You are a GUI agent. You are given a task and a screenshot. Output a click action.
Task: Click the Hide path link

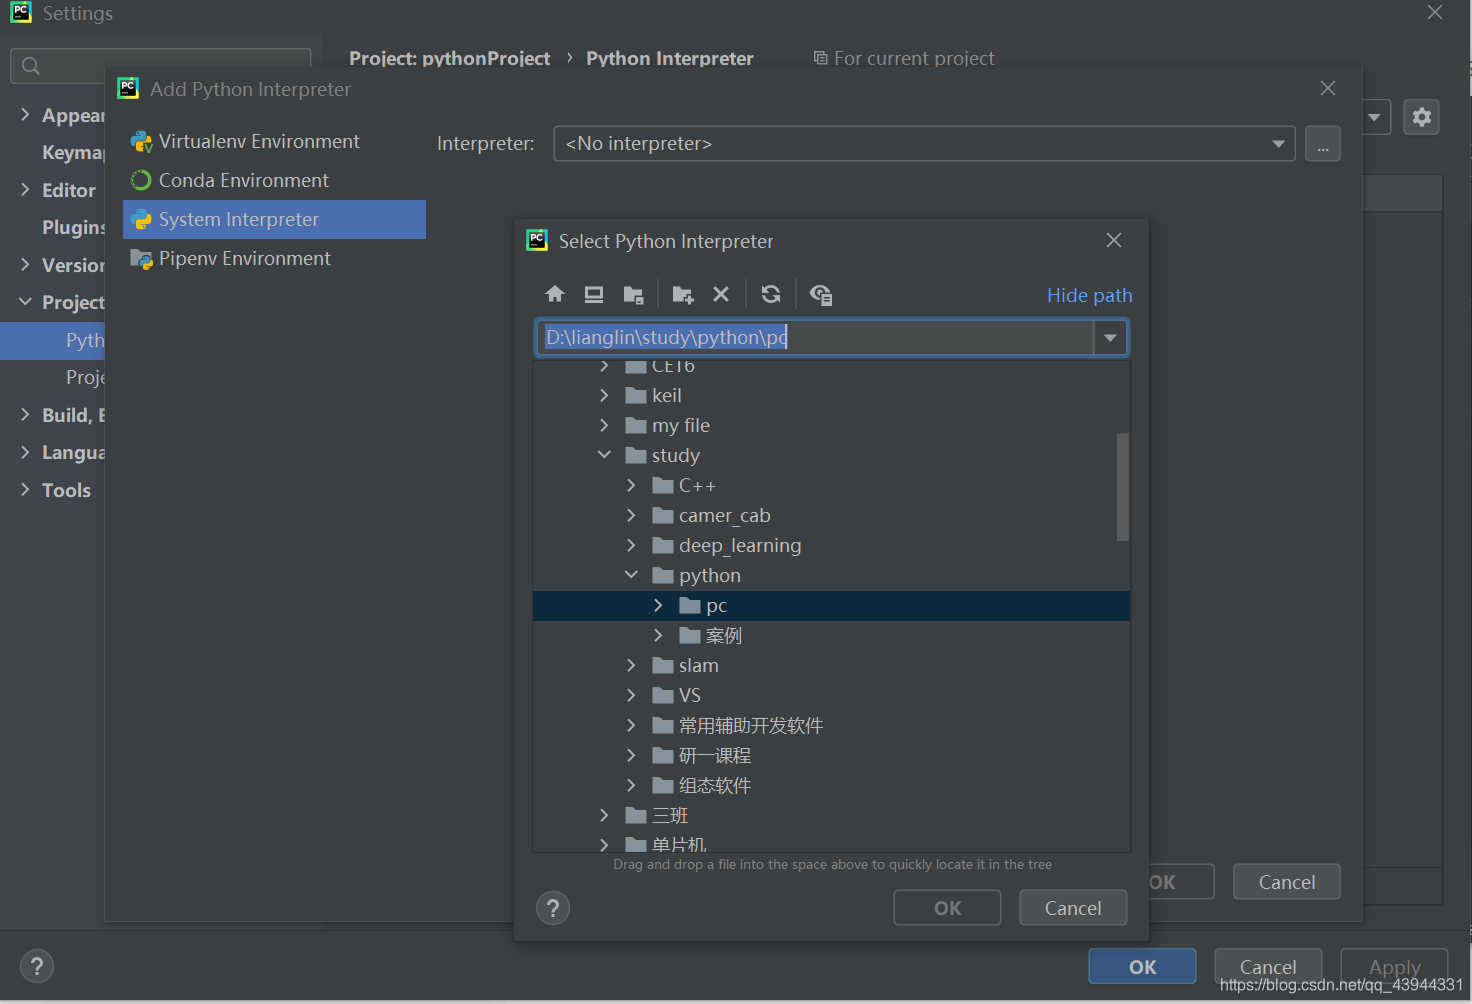tap(1089, 295)
